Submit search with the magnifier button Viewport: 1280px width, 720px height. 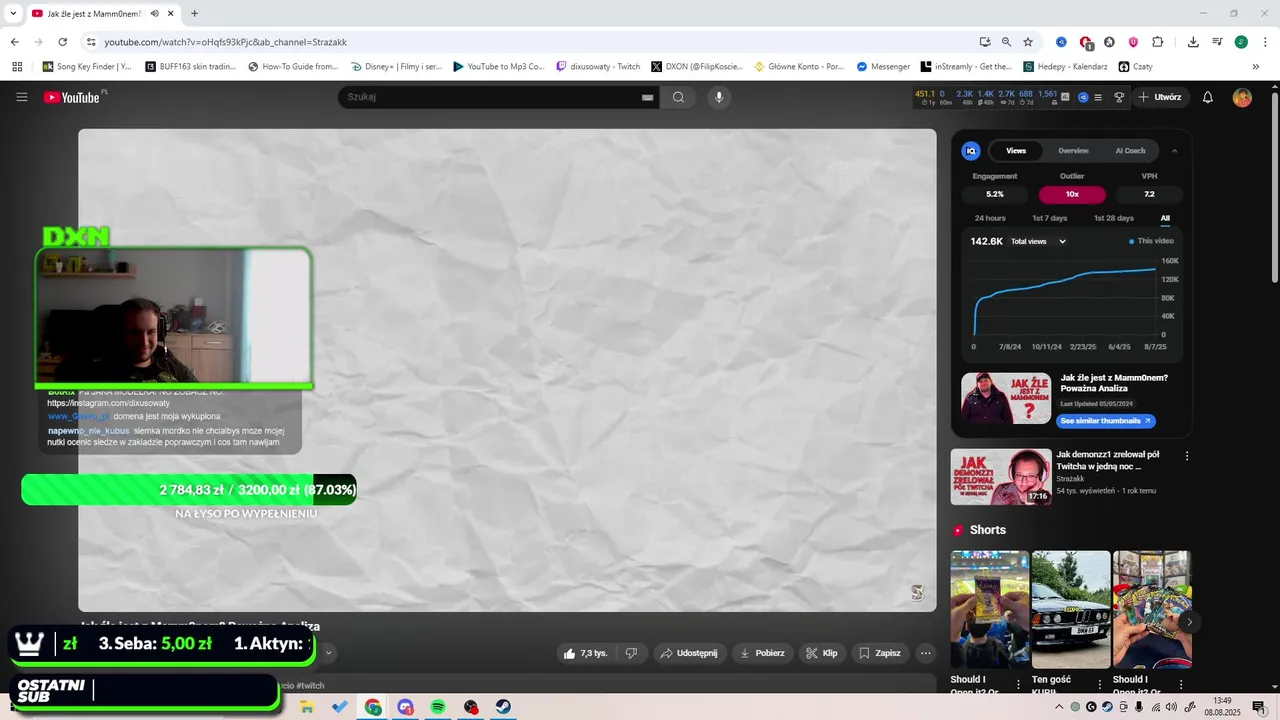[x=678, y=97]
